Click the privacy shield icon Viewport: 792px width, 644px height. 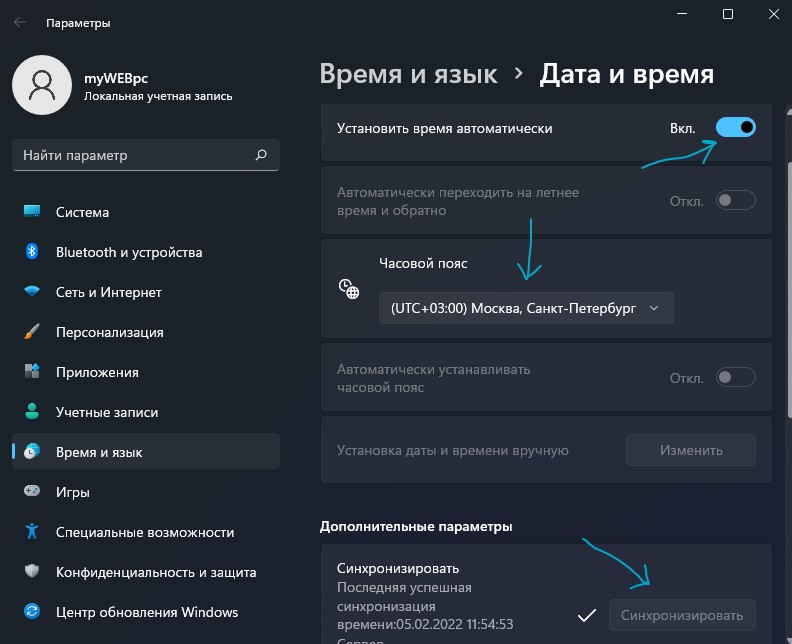click(x=32, y=571)
